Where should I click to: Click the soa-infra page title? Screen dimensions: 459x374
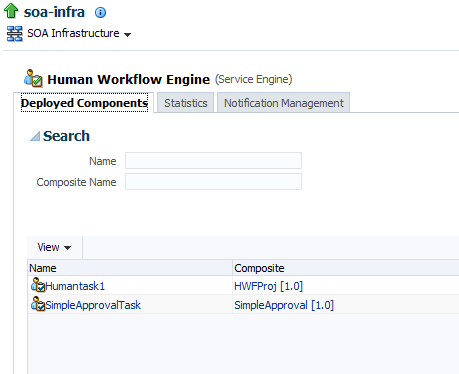tap(54, 12)
